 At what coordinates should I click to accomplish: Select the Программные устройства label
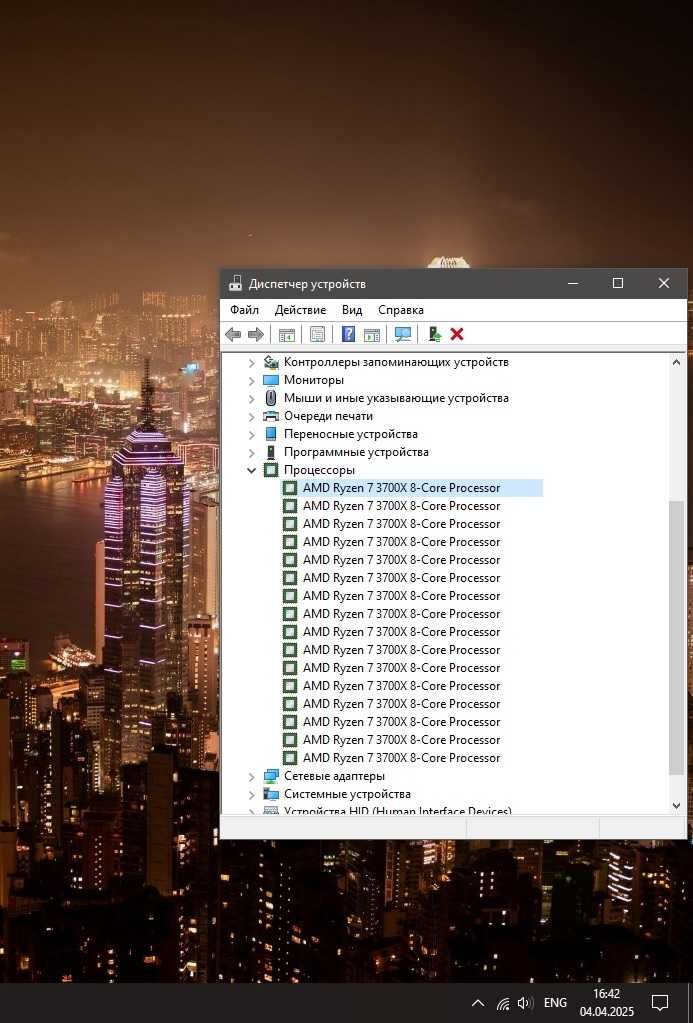(356, 452)
